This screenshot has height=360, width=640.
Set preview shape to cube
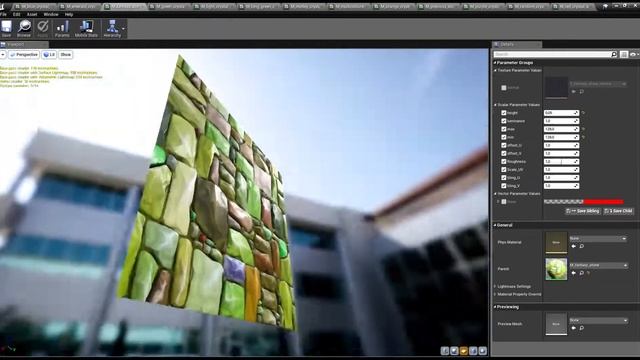click(473, 351)
